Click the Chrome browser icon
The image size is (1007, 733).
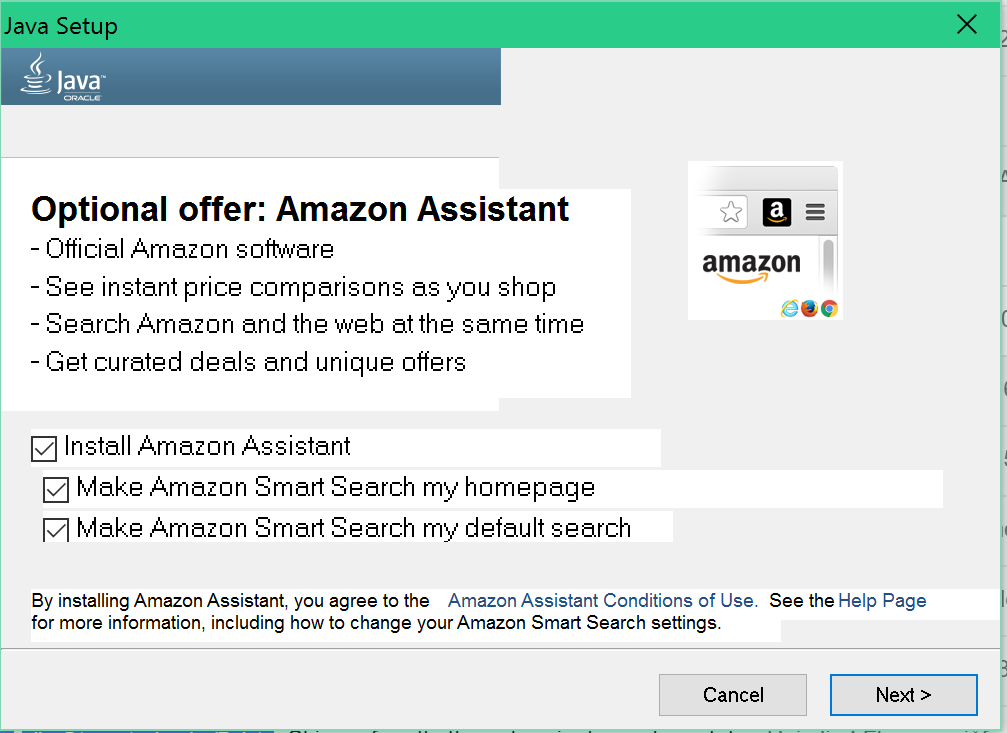(x=829, y=308)
